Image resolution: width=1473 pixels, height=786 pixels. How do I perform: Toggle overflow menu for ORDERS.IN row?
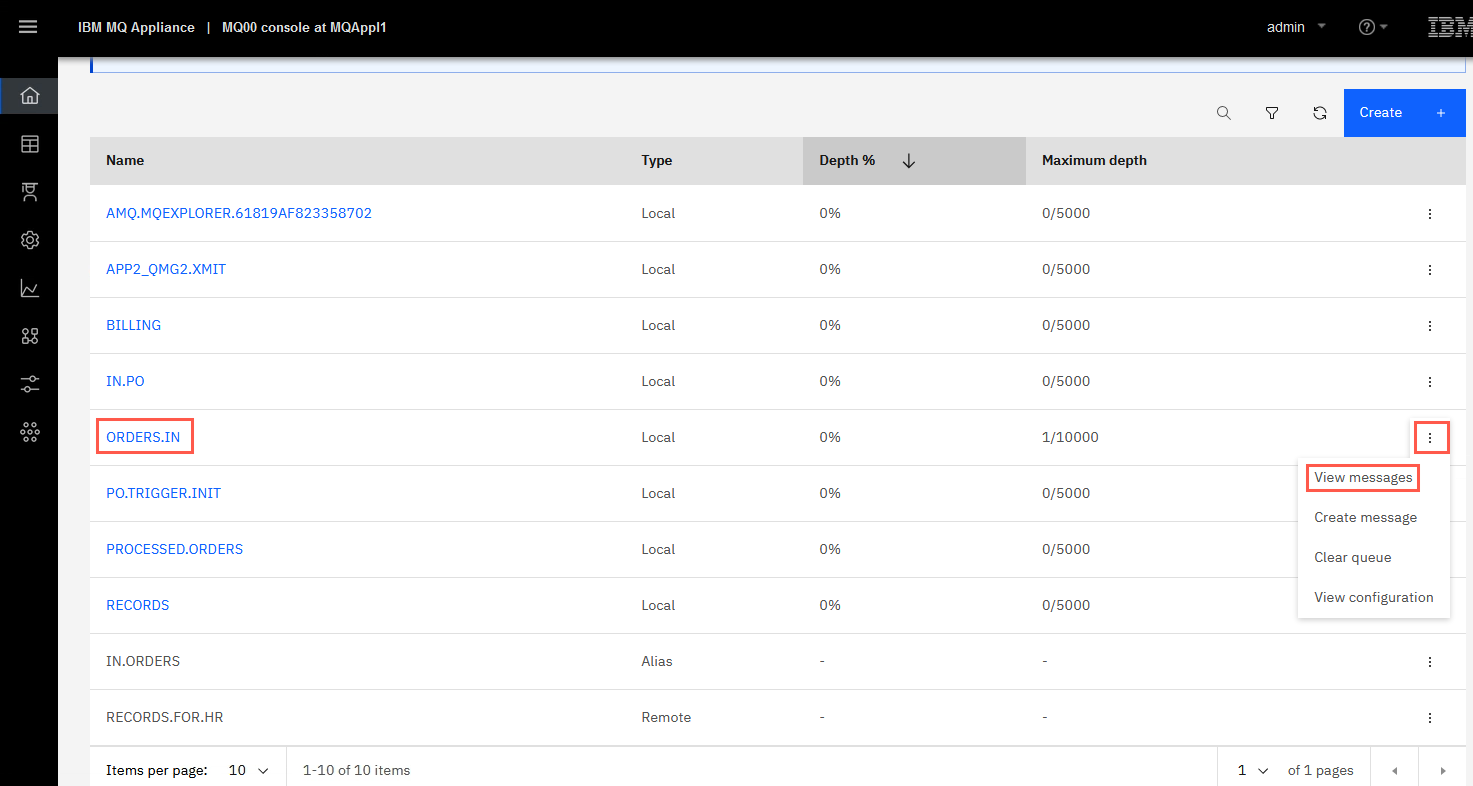click(1430, 438)
